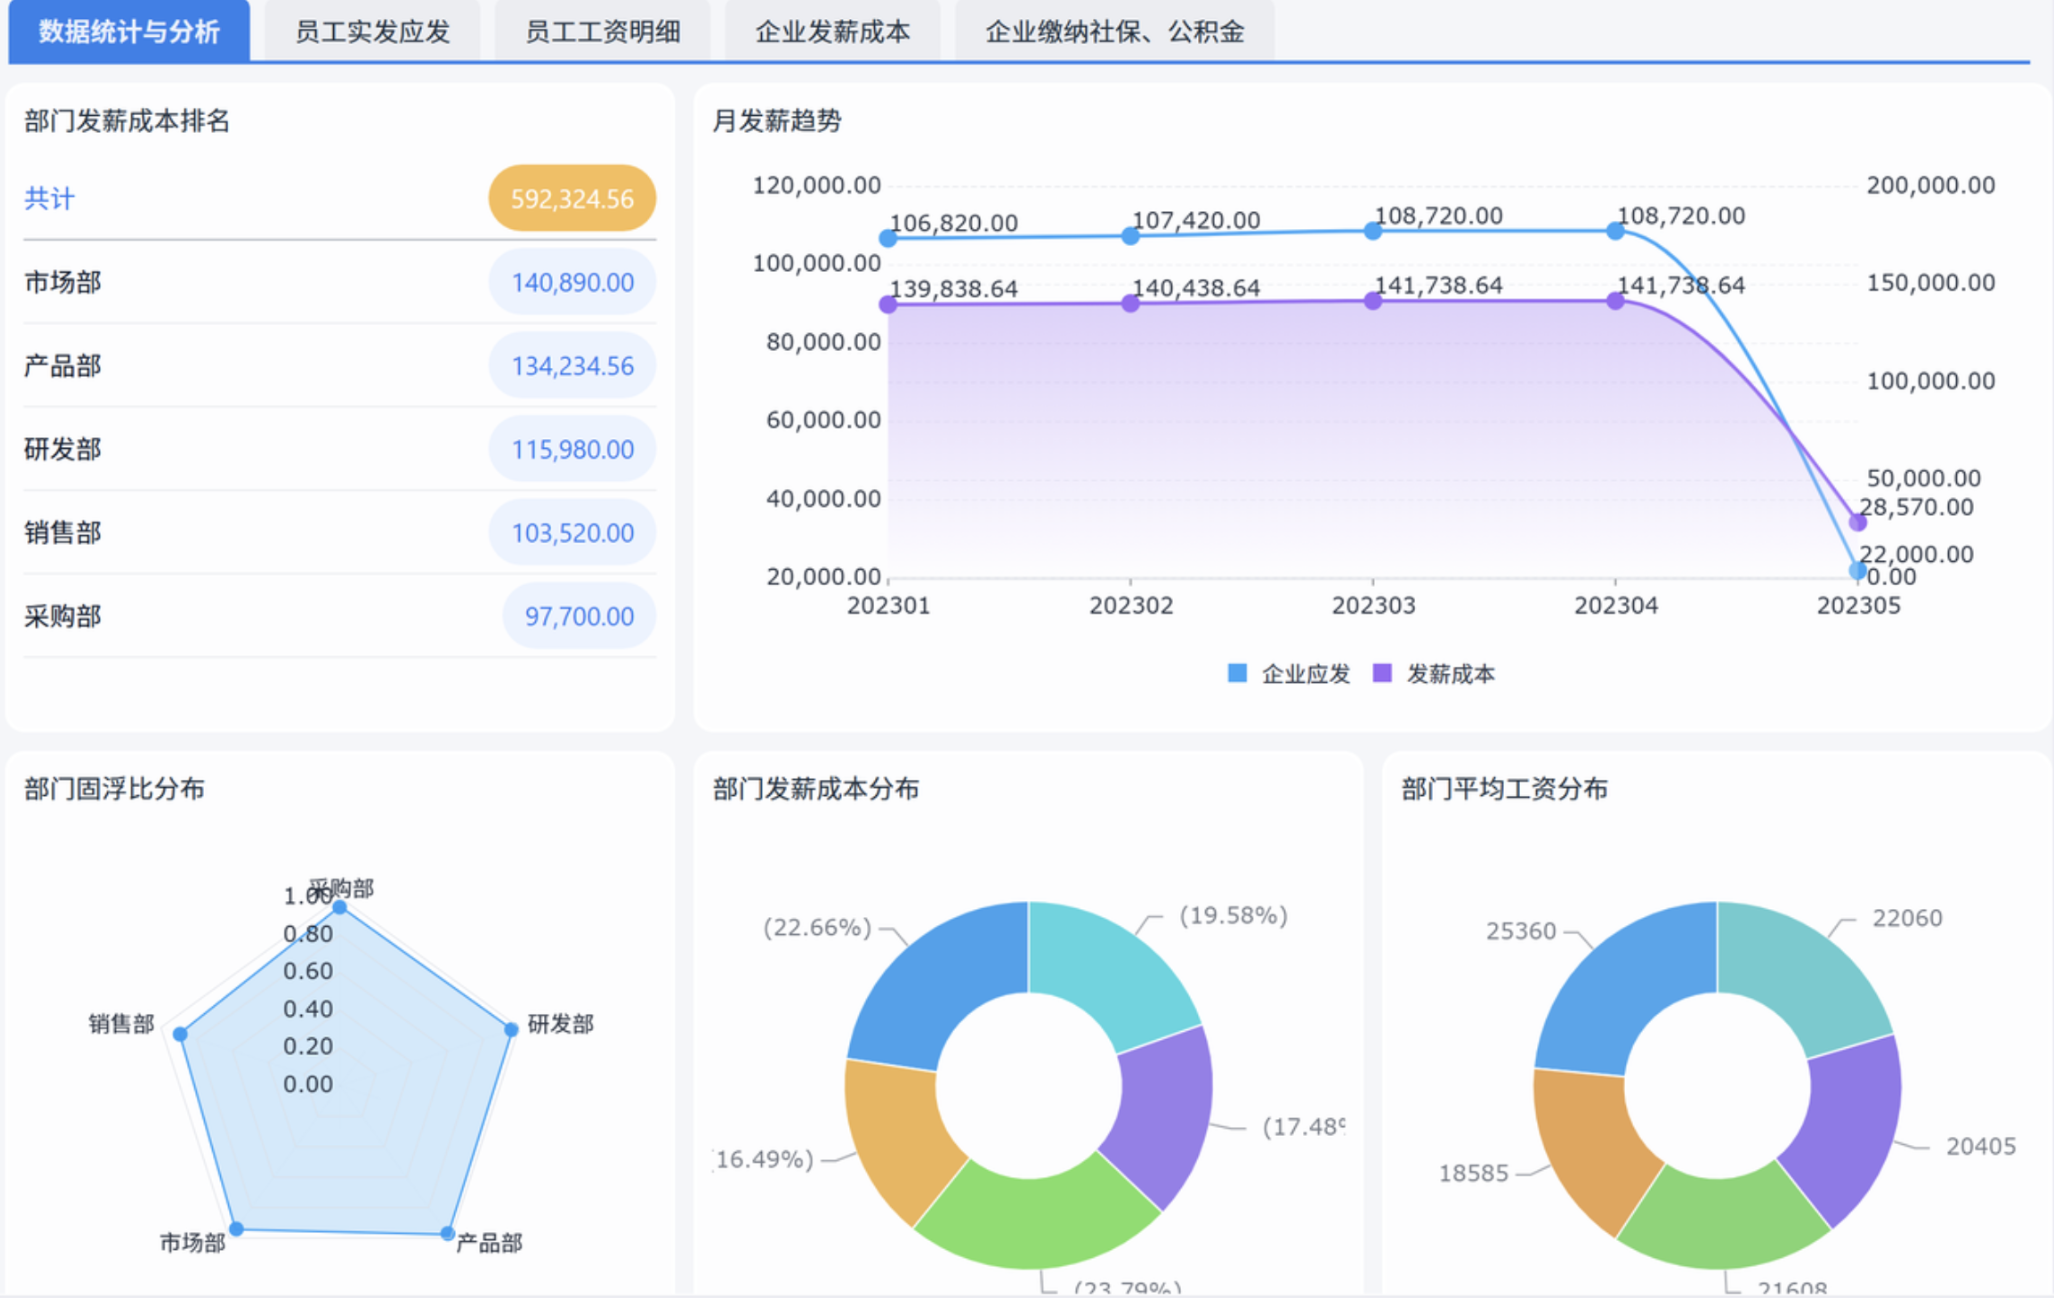The image size is (2054, 1298).
Task: Switch to the 数据统计与分析 tab
Action: click(129, 31)
